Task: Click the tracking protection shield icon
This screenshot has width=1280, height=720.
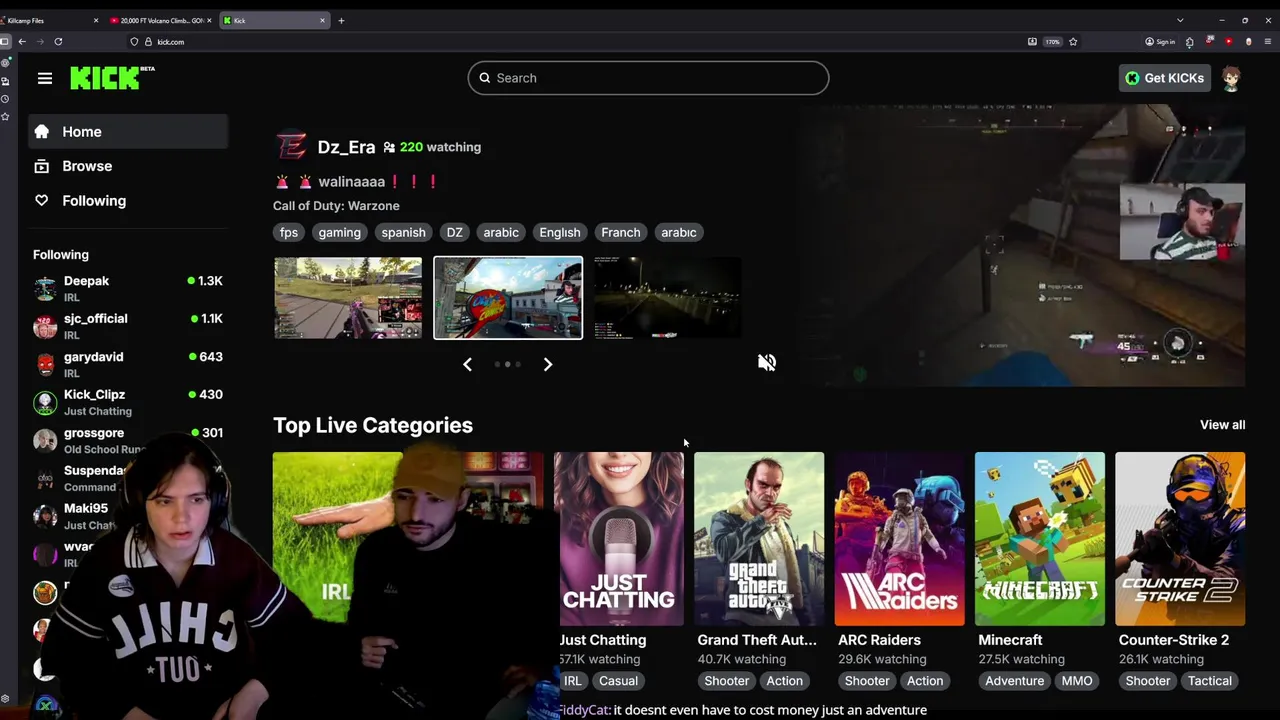Action: tap(134, 42)
